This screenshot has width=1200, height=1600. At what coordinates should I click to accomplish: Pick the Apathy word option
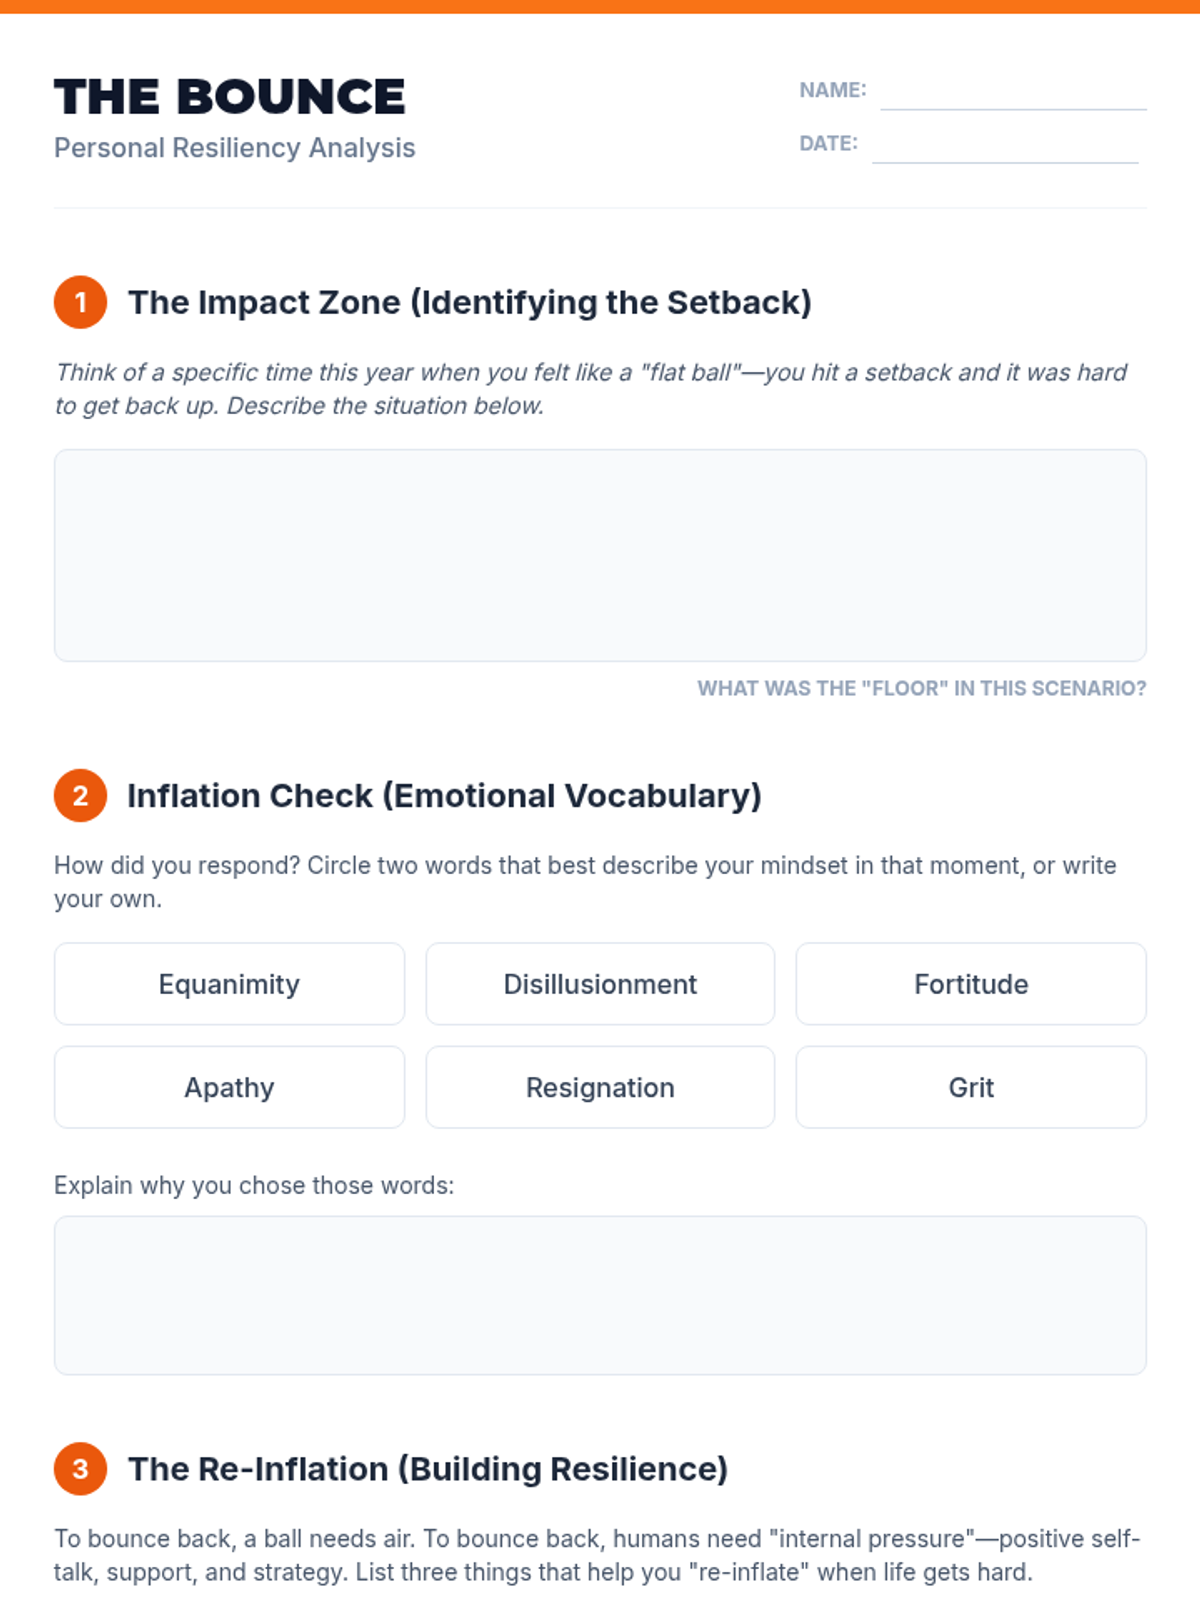tap(229, 1088)
